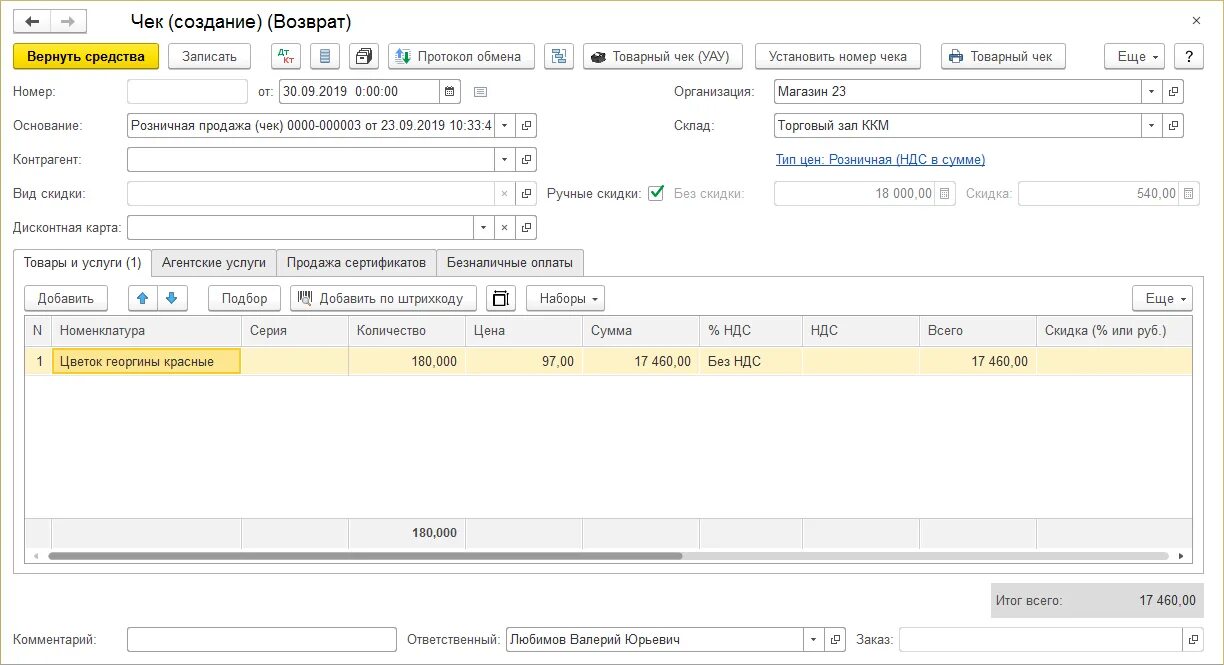This screenshot has width=1224, height=665.
Task: Open the Организация Магазин 23 record
Action: click(x=1174, y=91)
